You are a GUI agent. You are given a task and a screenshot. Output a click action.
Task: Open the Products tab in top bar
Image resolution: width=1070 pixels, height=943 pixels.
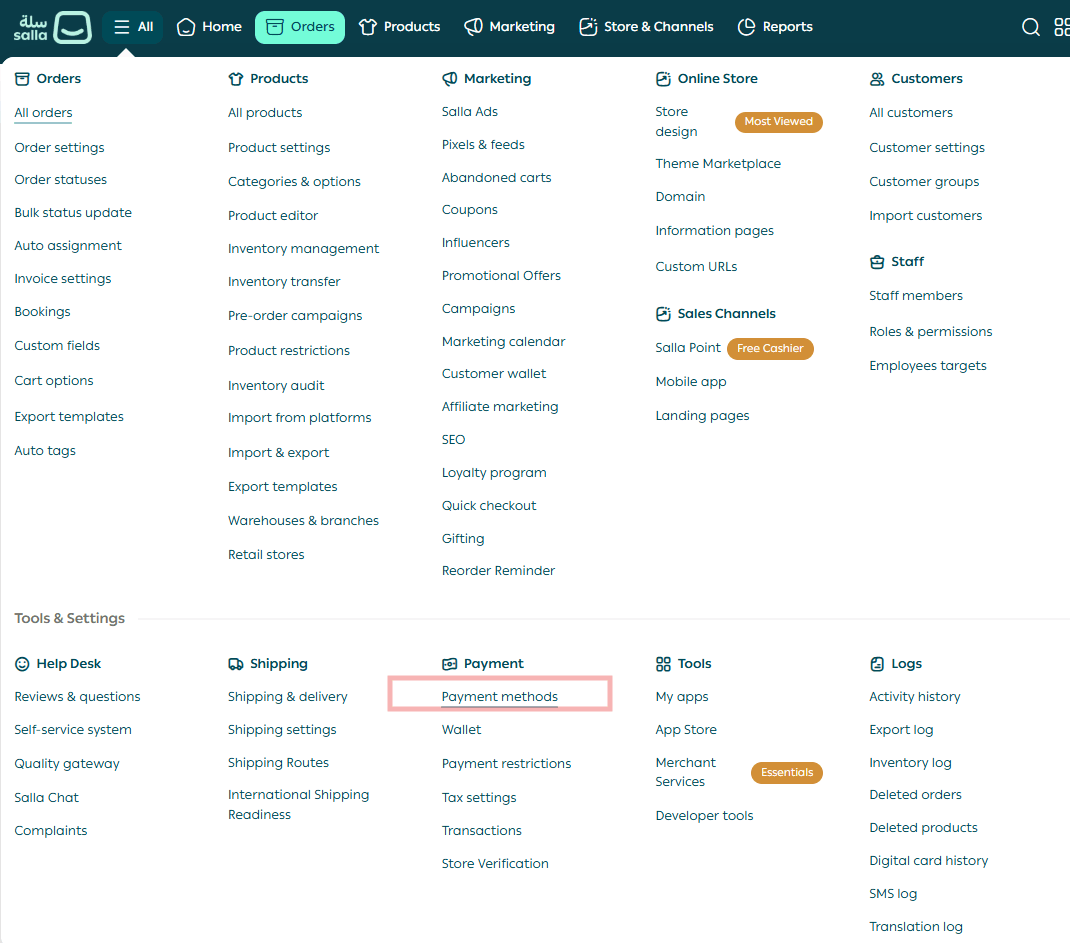click(x=400, y=27)
